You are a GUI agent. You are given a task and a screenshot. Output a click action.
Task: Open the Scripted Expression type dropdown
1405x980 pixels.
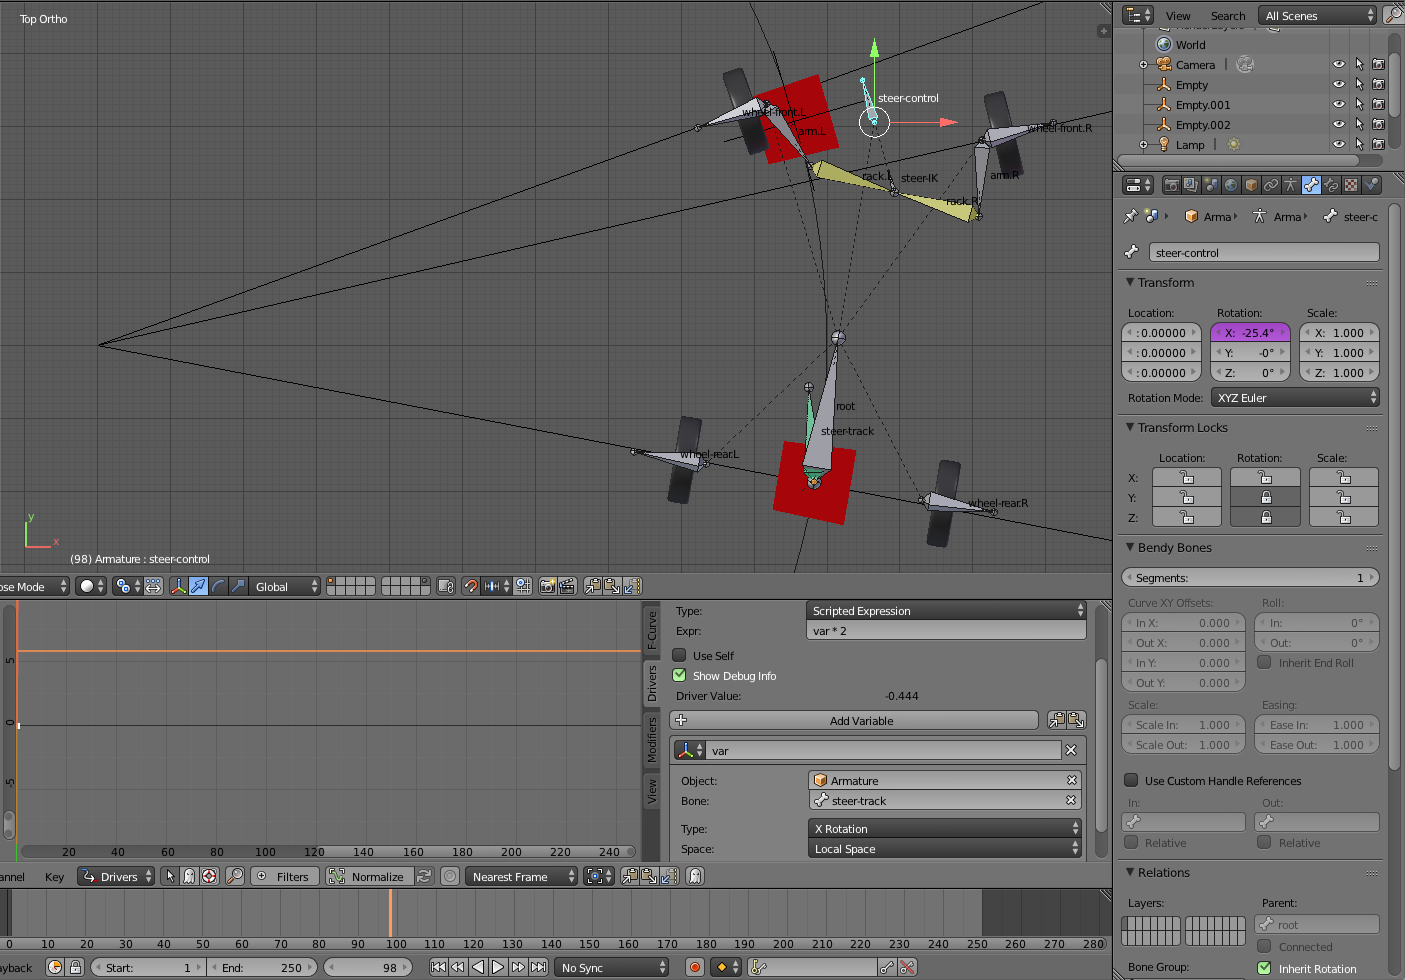tap(946, 611)
